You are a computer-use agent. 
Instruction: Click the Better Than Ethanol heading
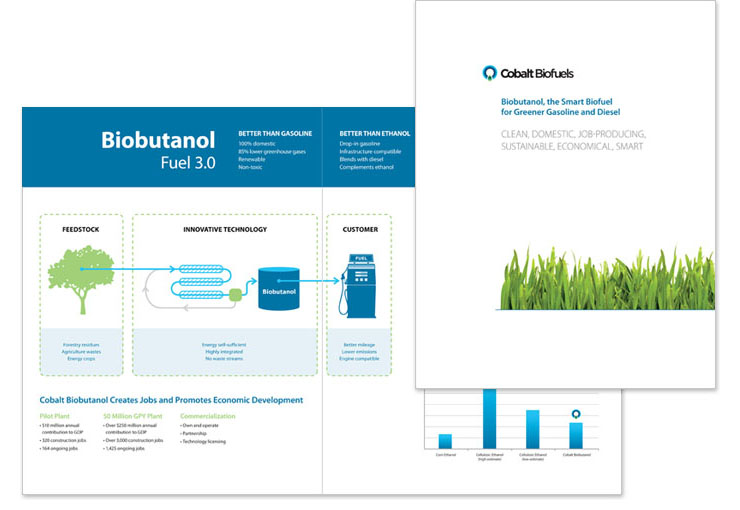coord(375,133)
